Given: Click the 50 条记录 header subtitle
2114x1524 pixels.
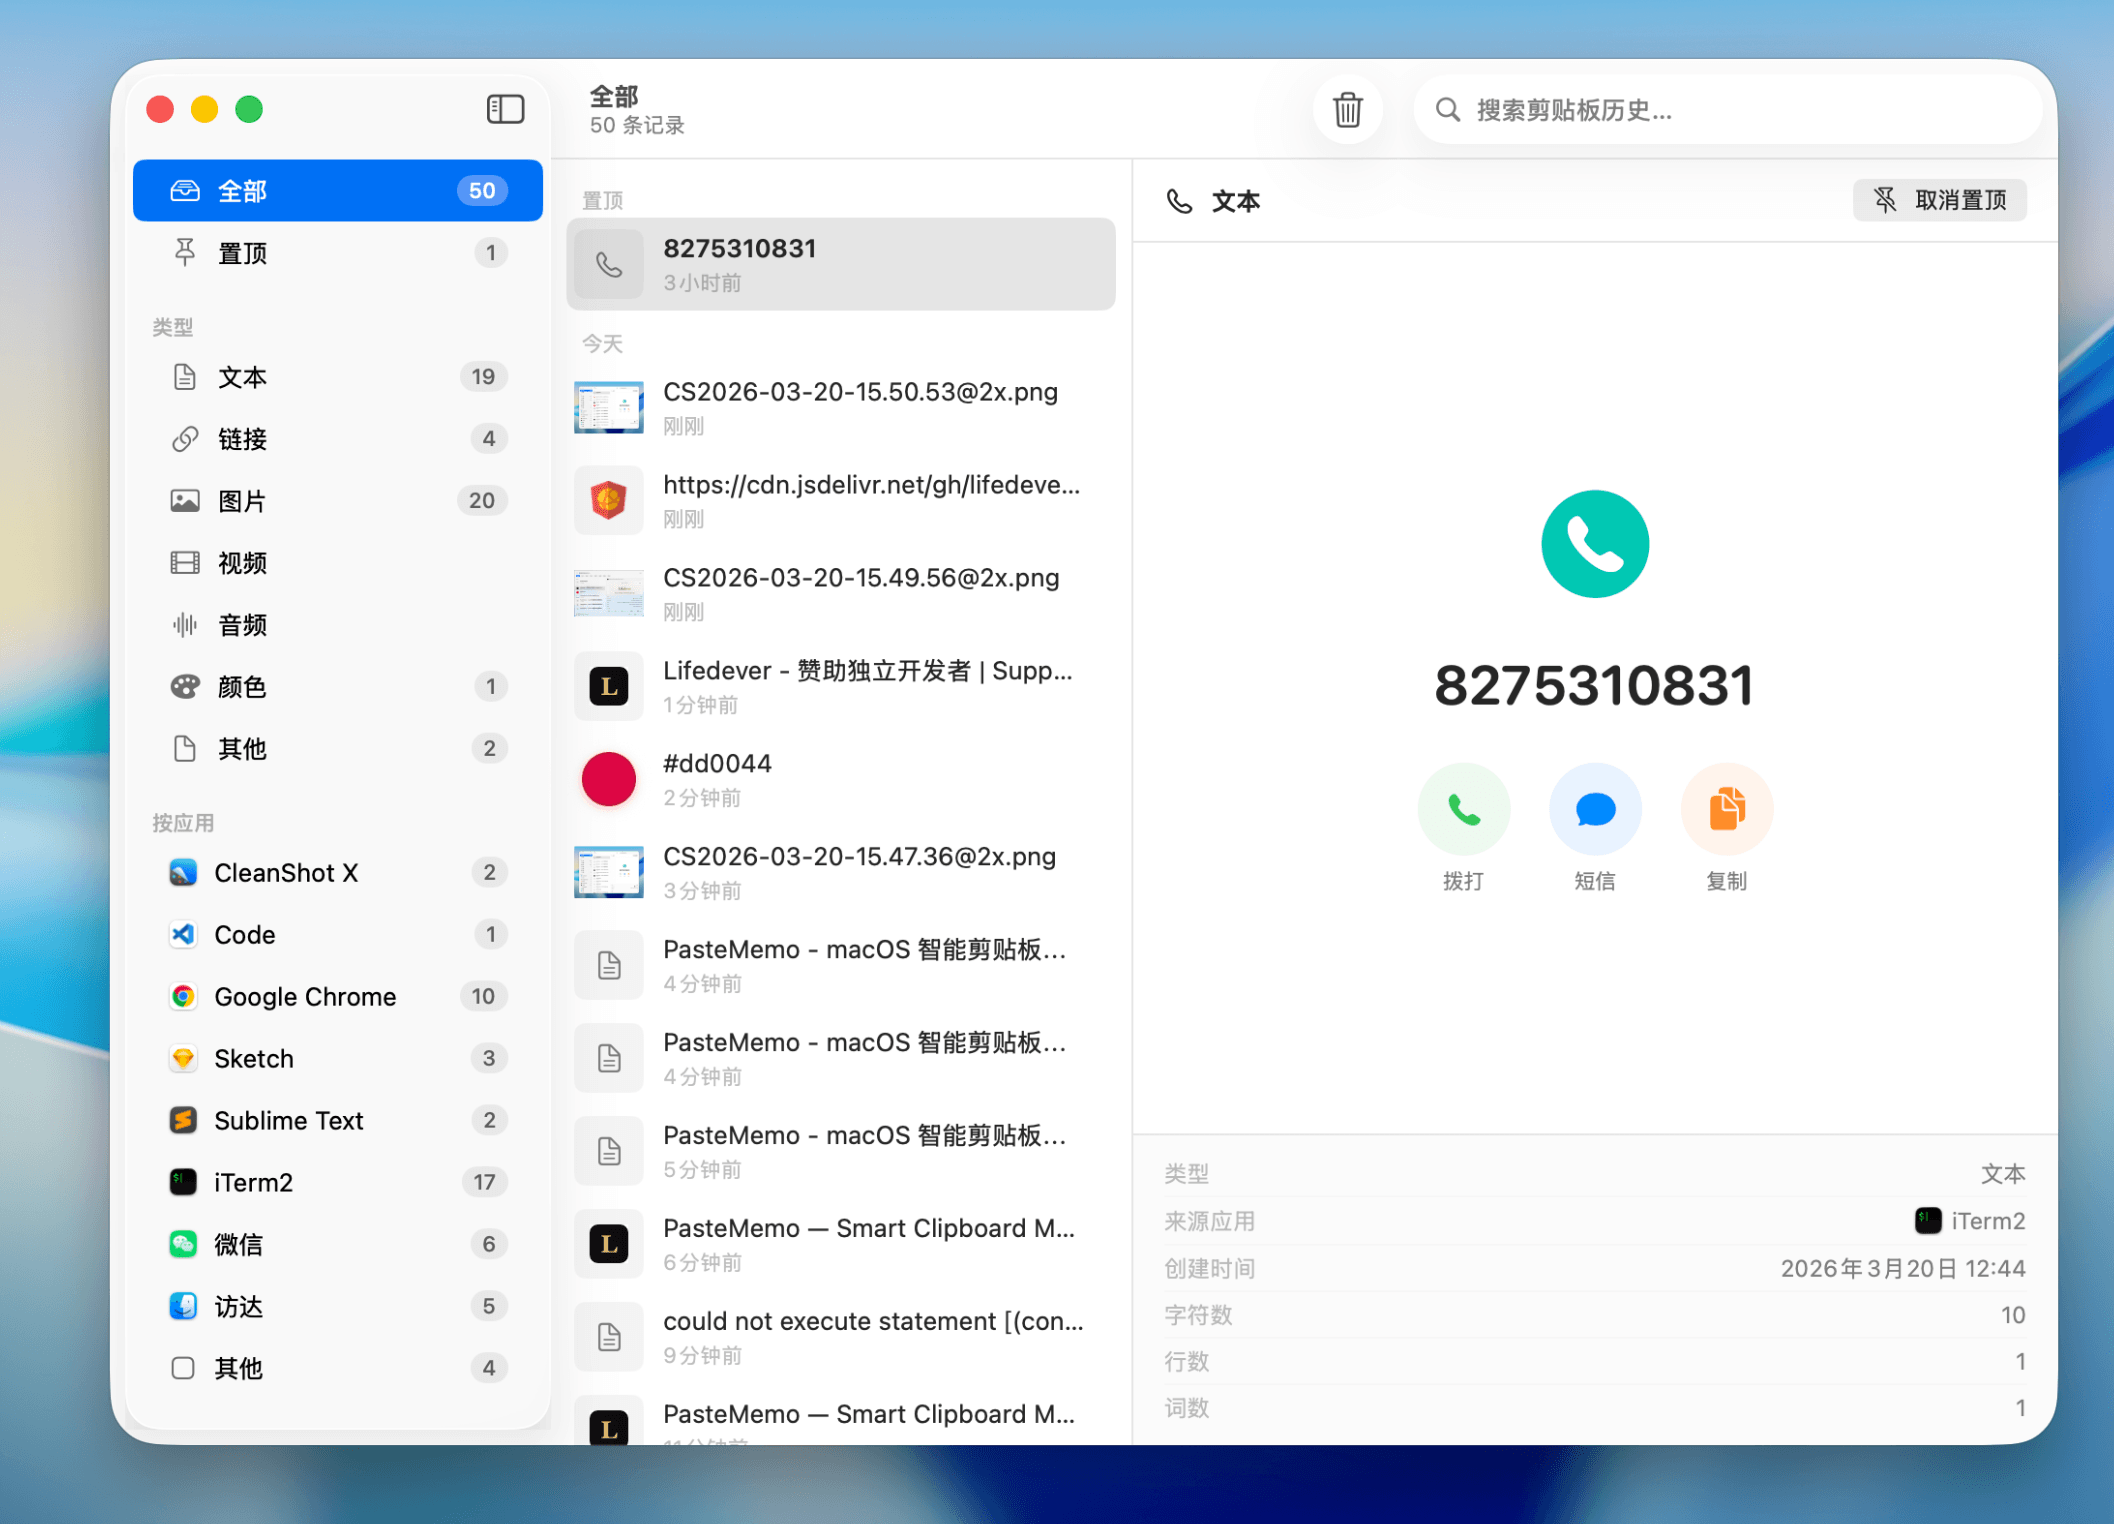Looking at the screenshot, I should [637, 125].
